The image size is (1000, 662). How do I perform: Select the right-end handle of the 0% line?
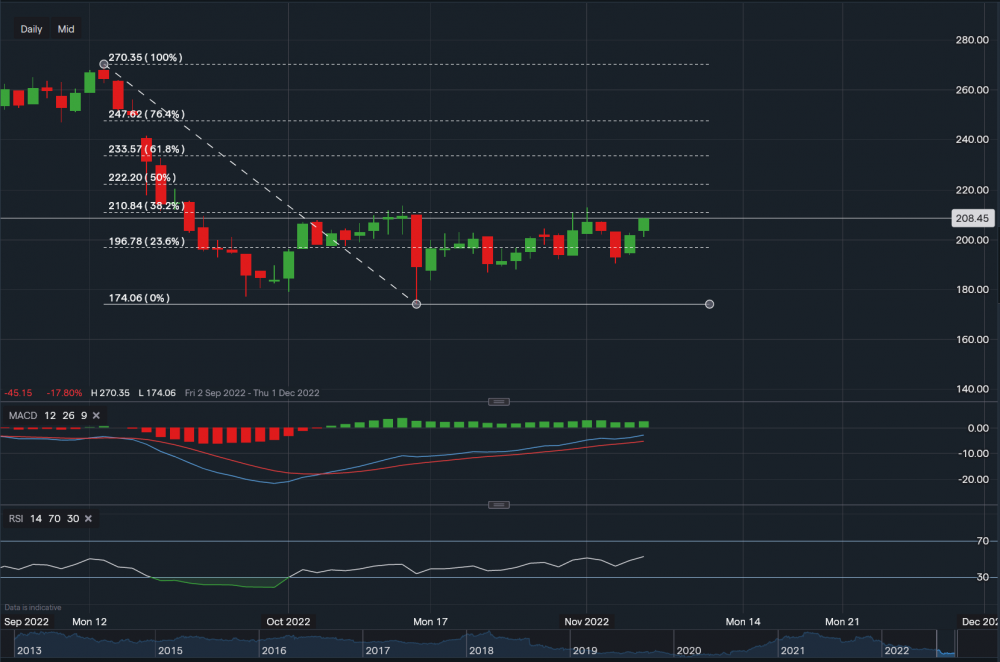[x=709, y=303]
